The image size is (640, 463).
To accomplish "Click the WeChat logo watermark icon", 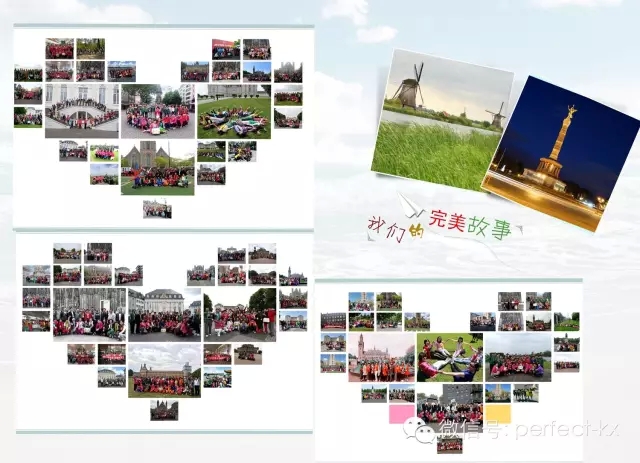I will 419,431.
